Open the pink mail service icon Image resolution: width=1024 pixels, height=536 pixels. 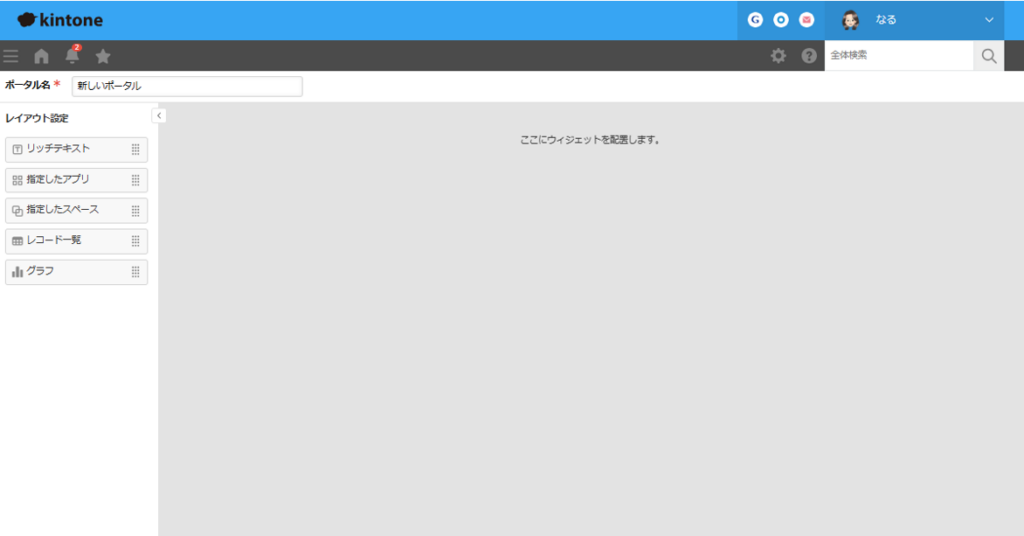pos(806,20)
